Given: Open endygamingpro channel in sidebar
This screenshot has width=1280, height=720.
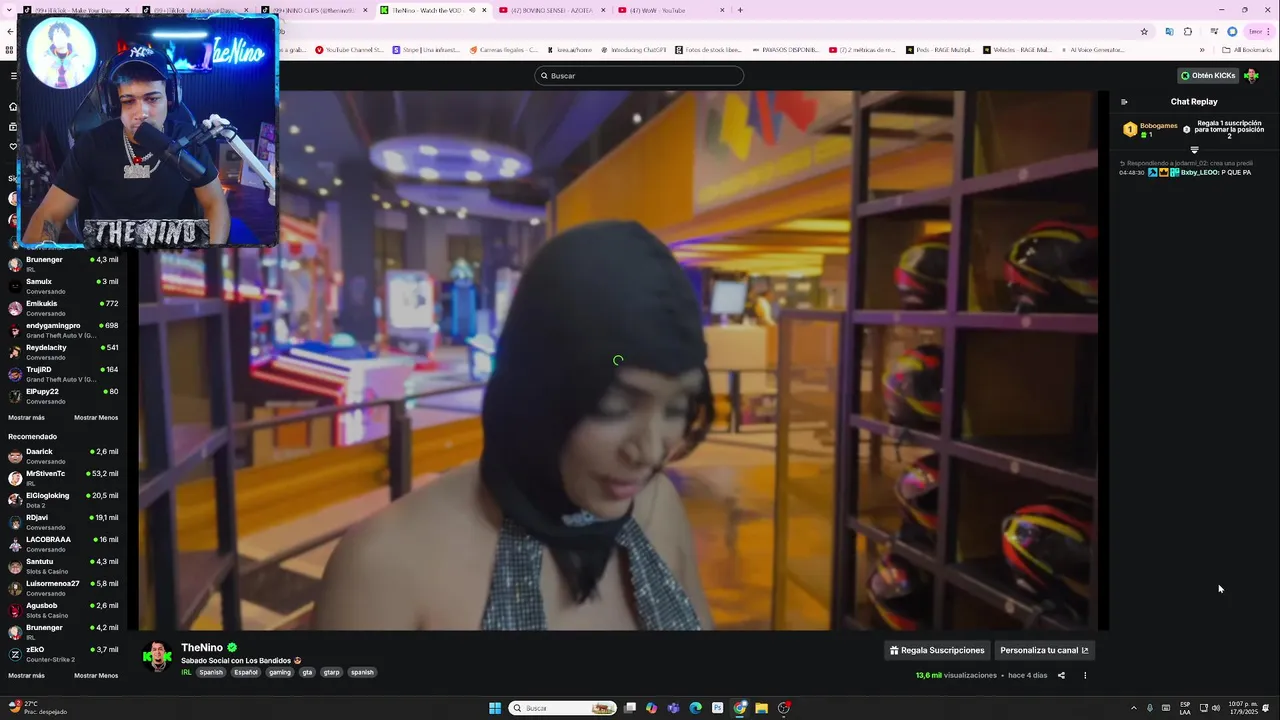Looking at the screenshot, I should tap(64, 330).
